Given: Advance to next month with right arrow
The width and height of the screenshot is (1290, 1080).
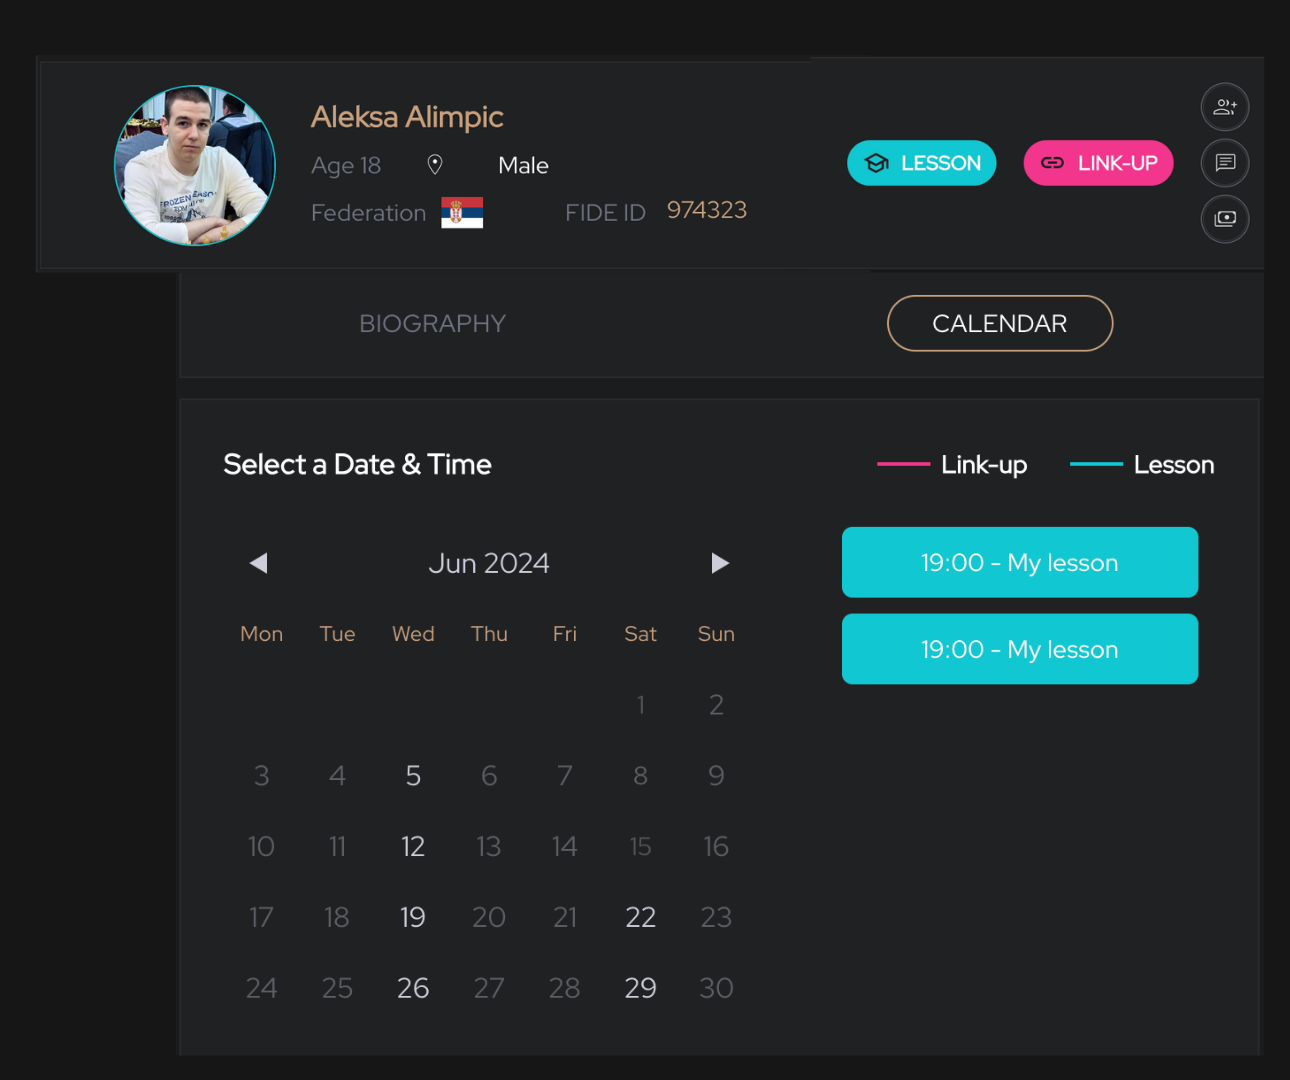Looking at the screenshot, I should (719, 563).
